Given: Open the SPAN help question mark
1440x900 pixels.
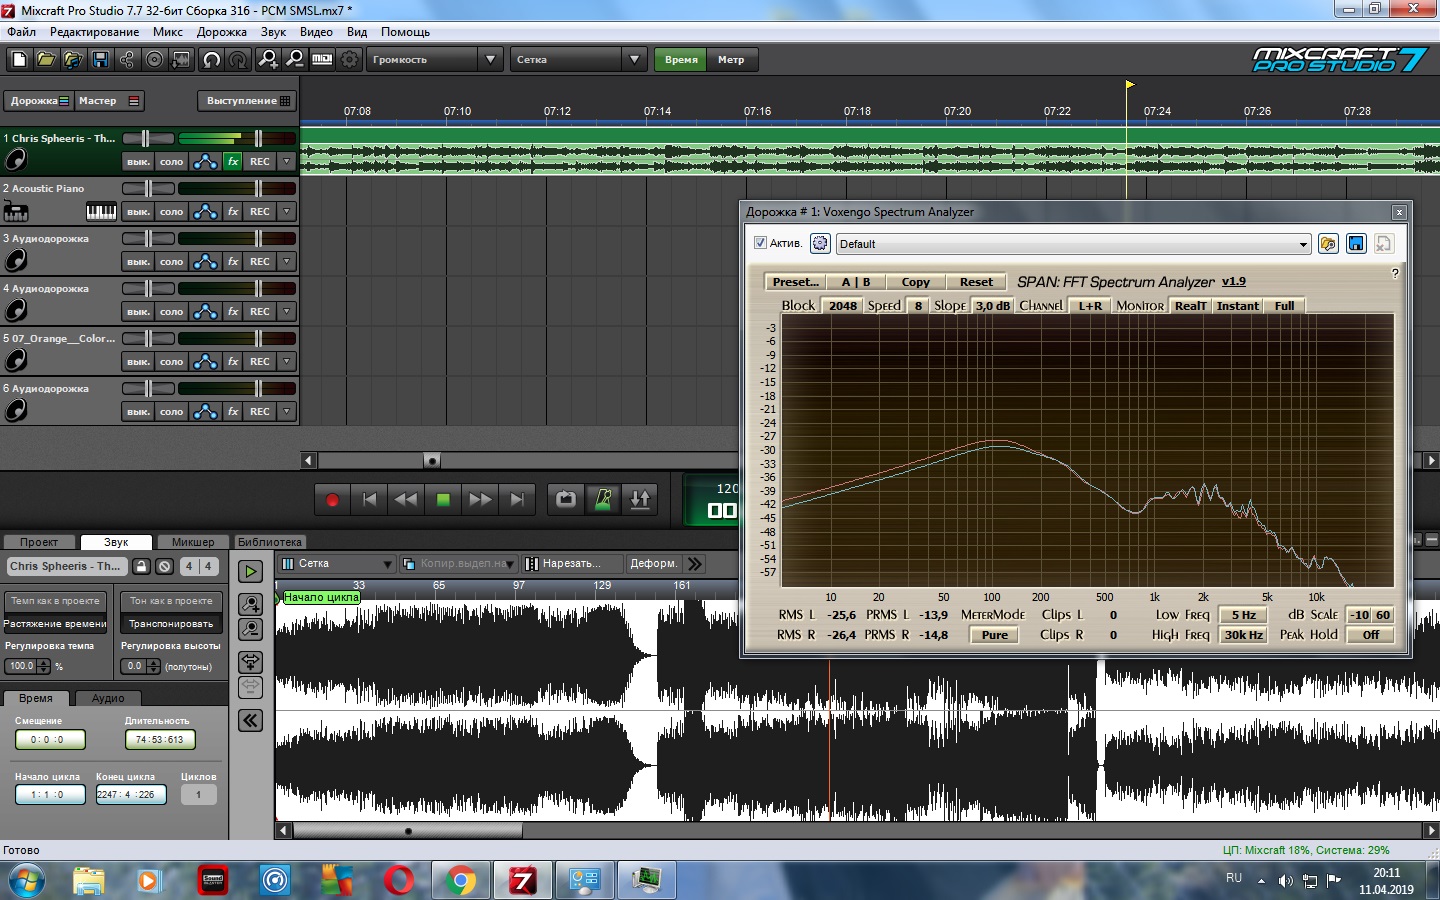Looking at the screenshot, I should point(1395,273).
